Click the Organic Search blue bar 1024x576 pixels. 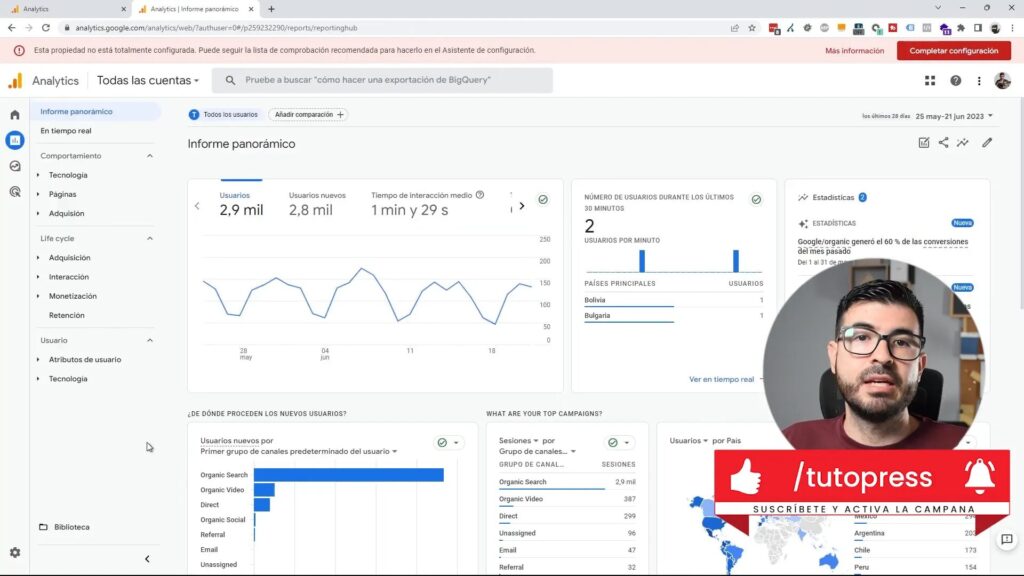click(x=349, y=475)
